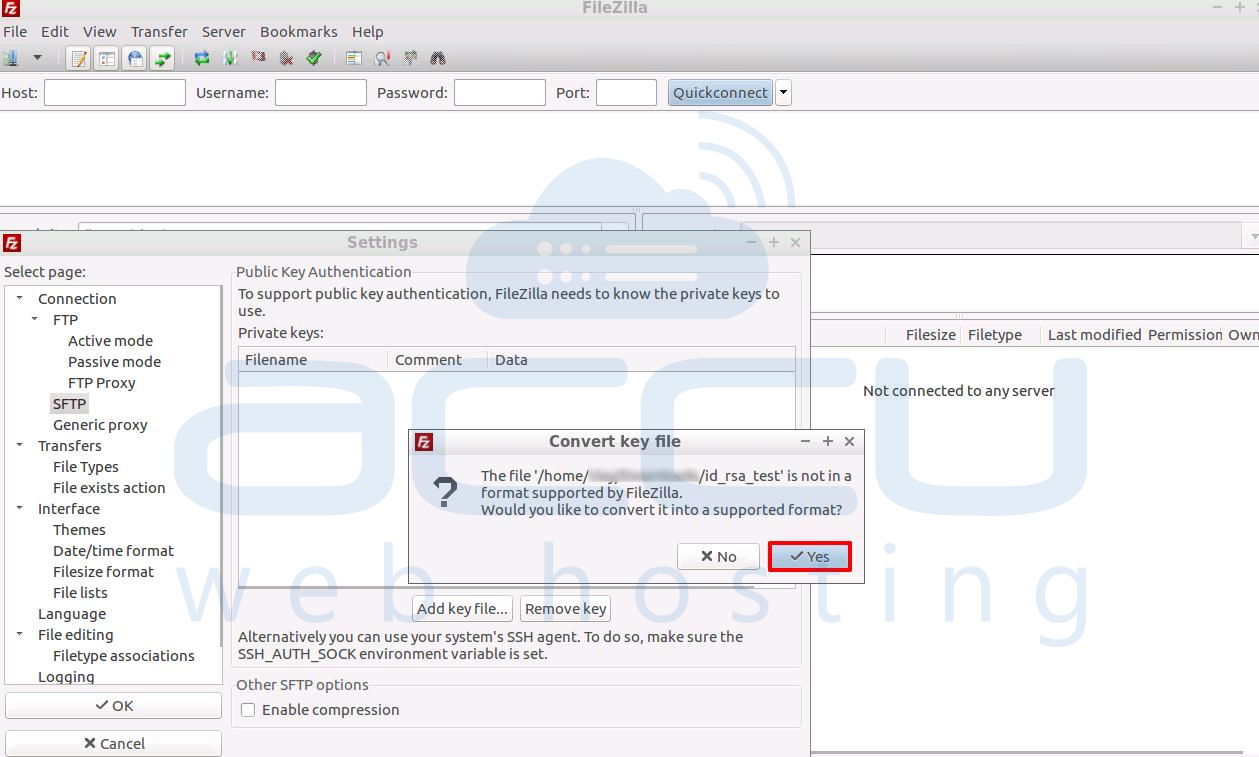Viewport: 1259px width, 757px height.
Task: Toggle processing of the transfer queue
Action: tap(230, 58)
